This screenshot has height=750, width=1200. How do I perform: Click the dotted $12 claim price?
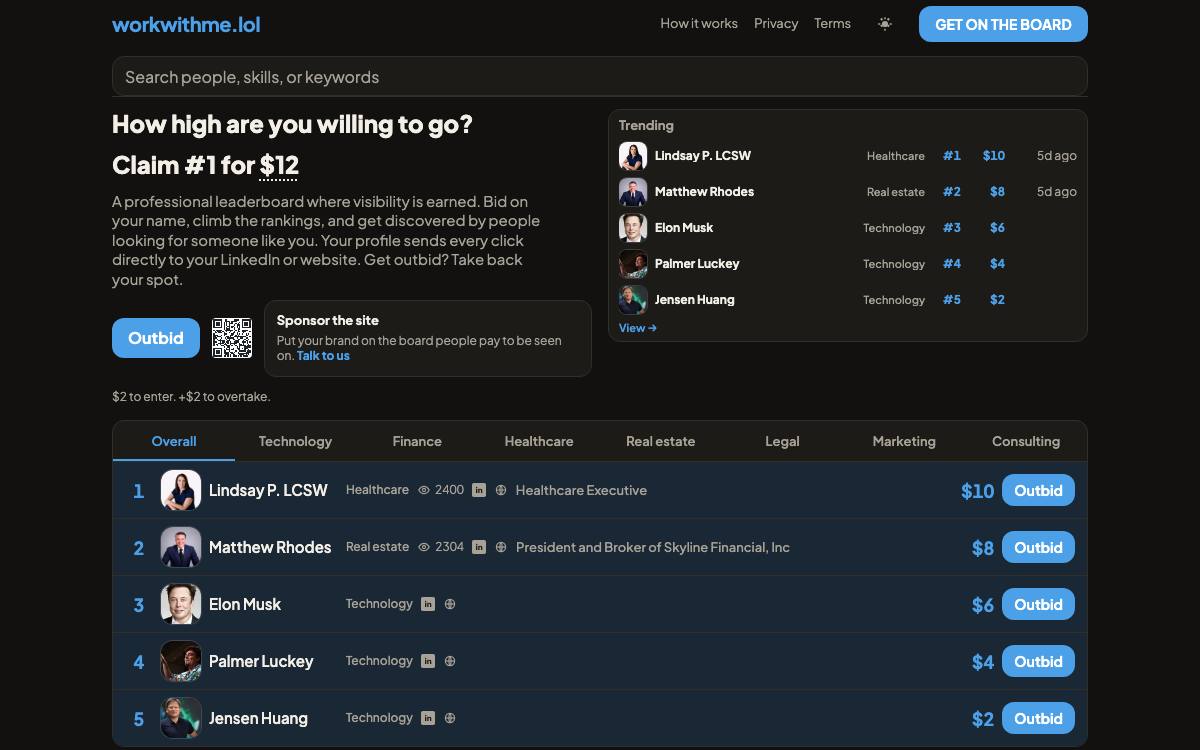[x=279, y=165]
